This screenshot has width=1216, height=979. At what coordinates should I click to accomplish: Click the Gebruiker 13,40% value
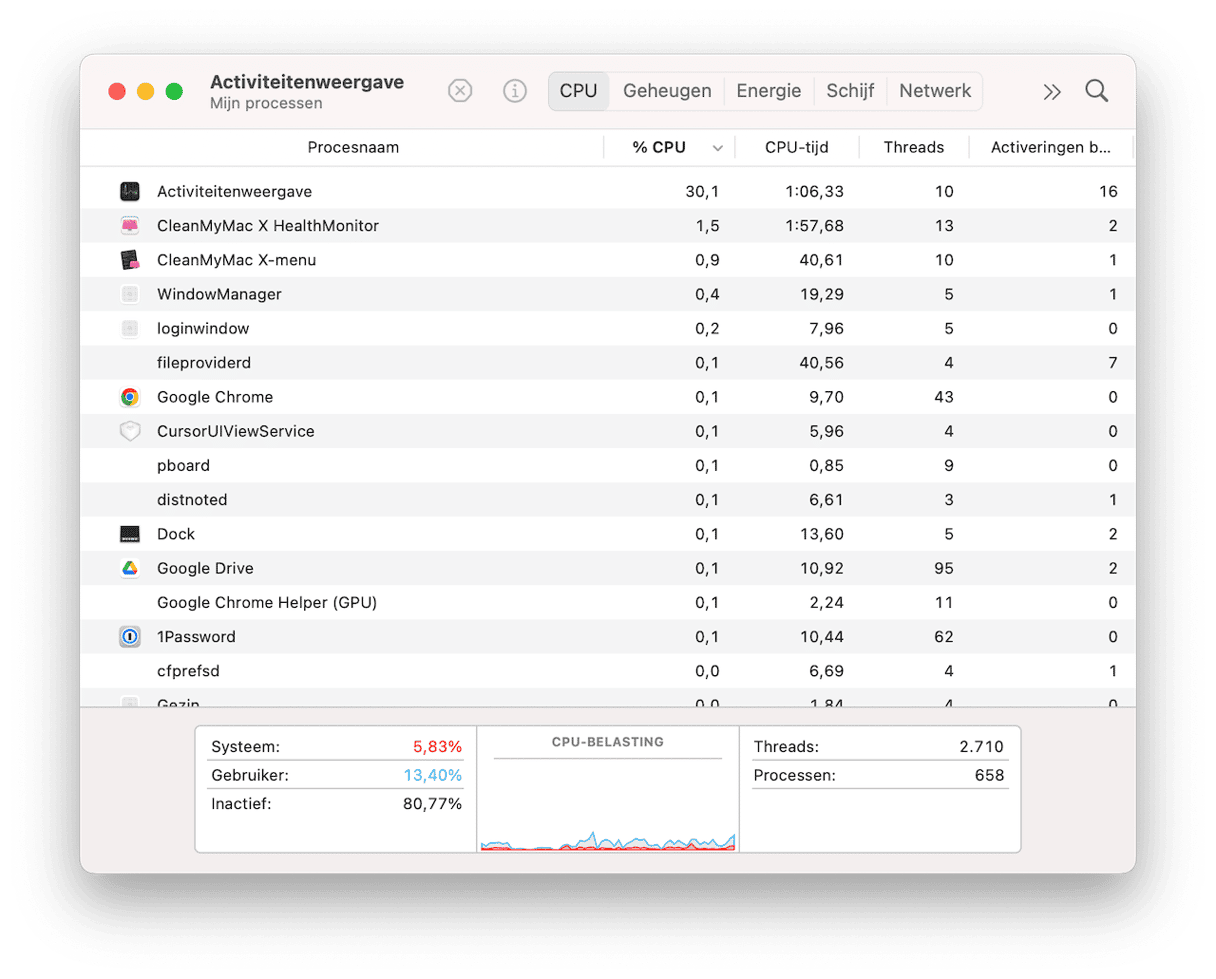[x=433, y=775]
